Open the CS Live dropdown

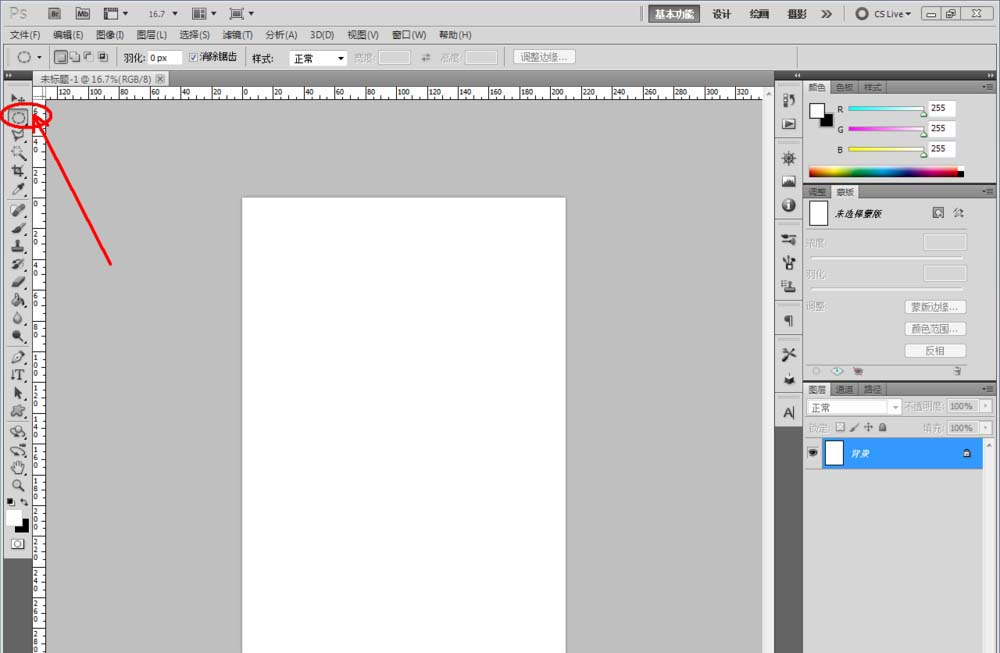click(884, 14)
